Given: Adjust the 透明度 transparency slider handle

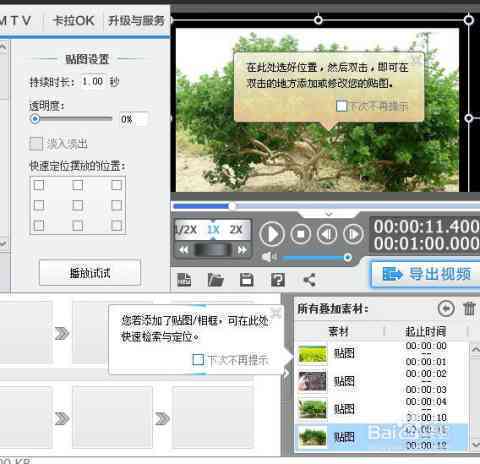Looking at the screenshot, I should click(35, 119).
